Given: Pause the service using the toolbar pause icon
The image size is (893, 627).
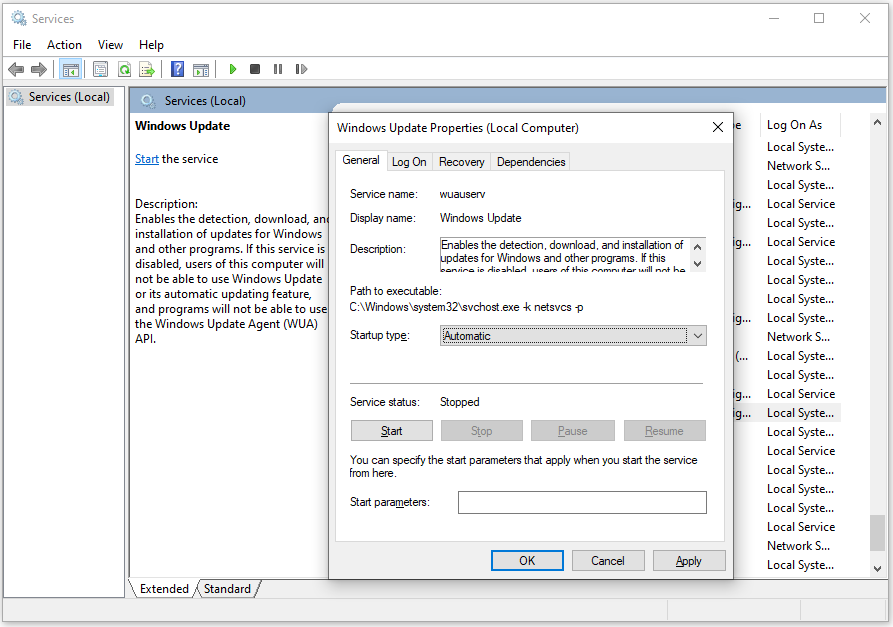Looking at the screenshot, I should 278,69.
